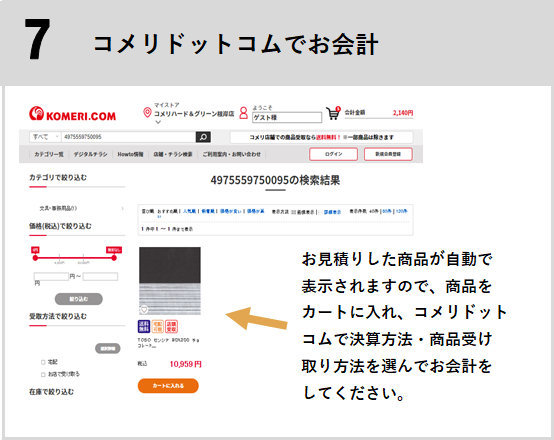
Task: Click the My Store location pin icon
Action: (147, 113)
